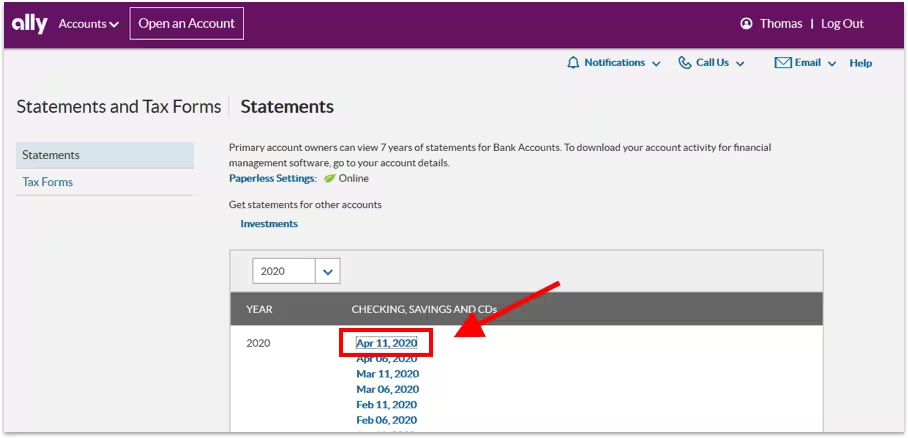Open the Thomas profile link

[781, 24]
